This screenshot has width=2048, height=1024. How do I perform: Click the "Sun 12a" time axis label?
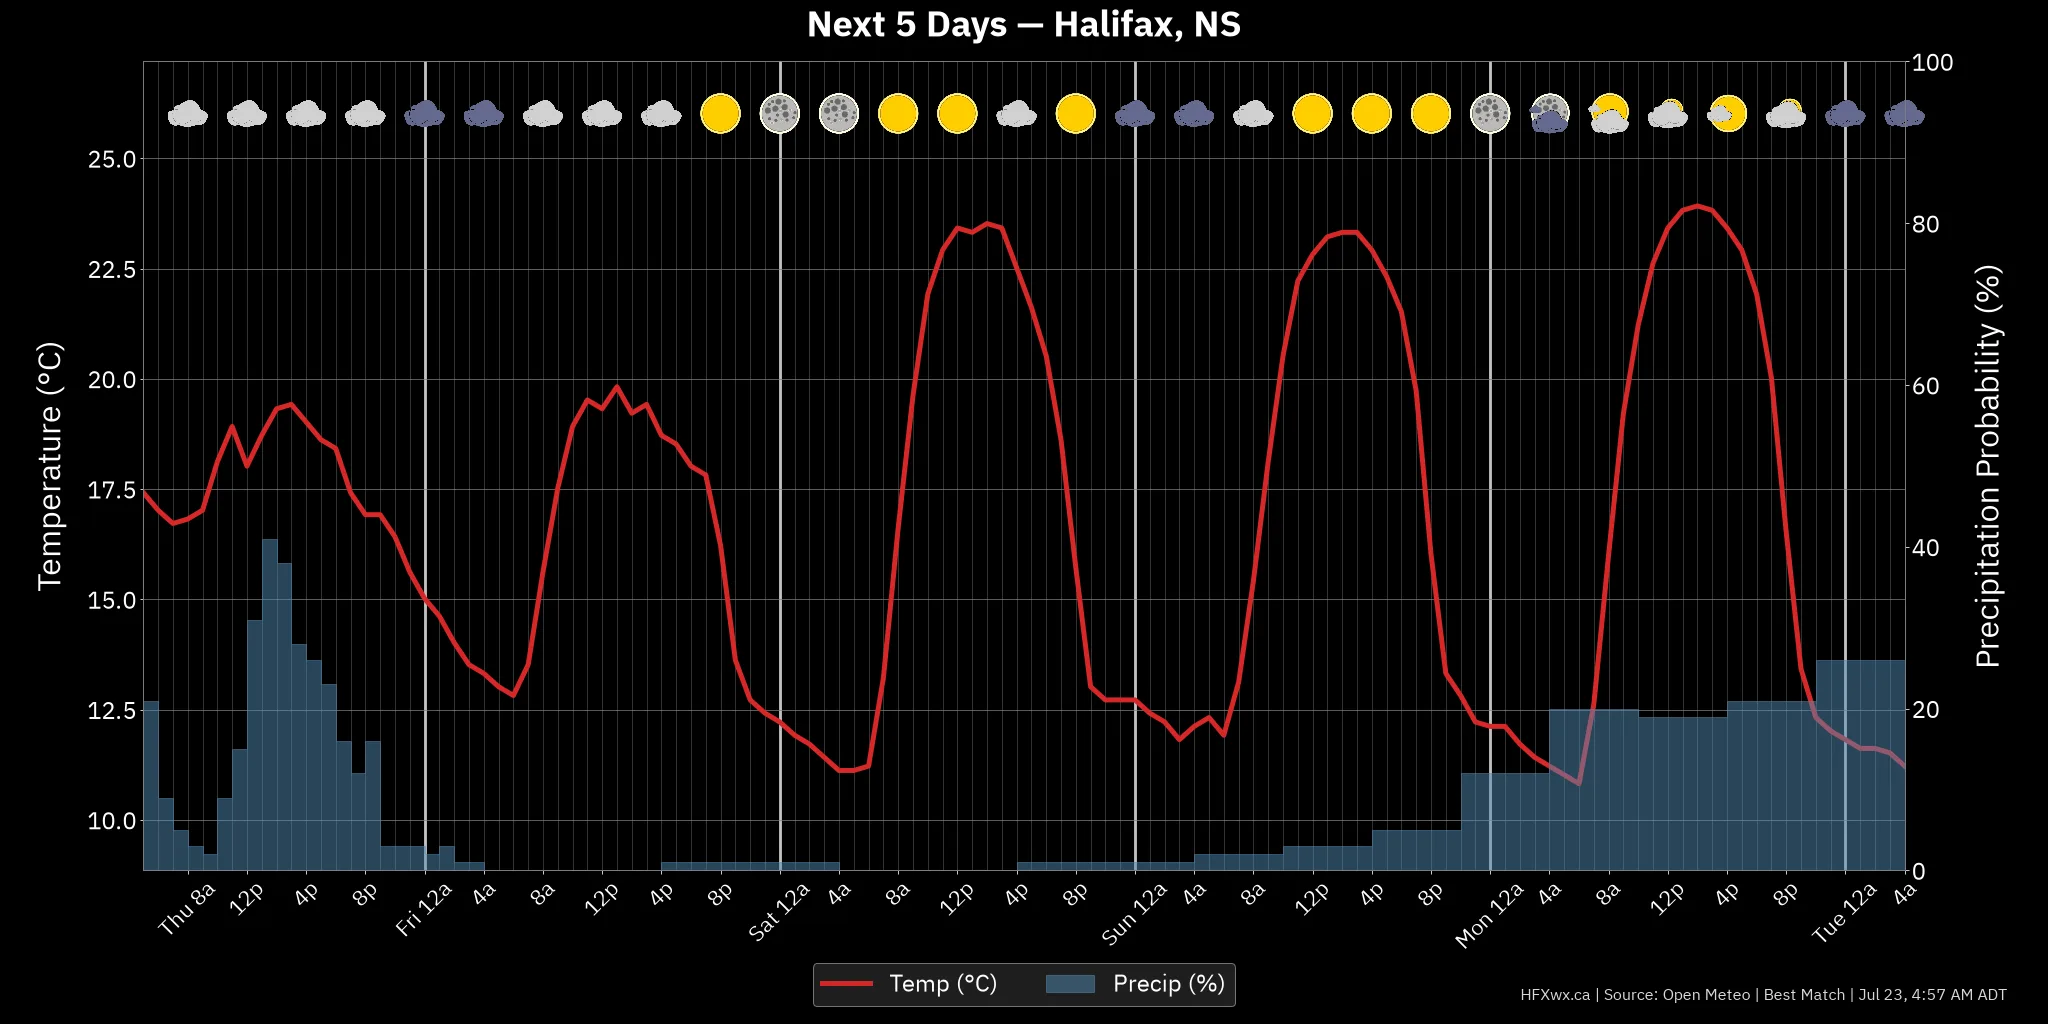point(1133,914)
